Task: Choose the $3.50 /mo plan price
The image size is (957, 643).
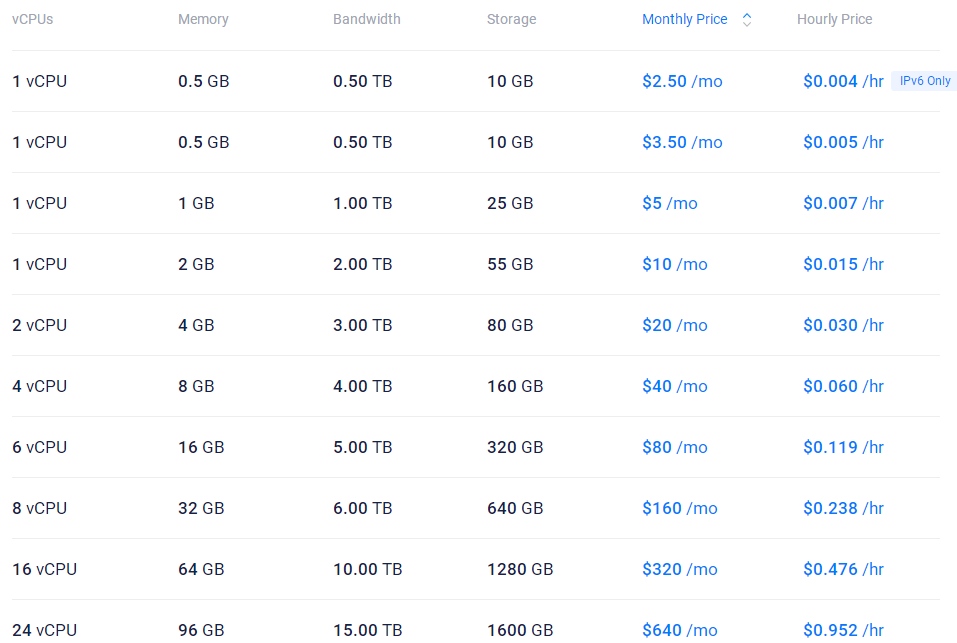Action: point(682,142)
